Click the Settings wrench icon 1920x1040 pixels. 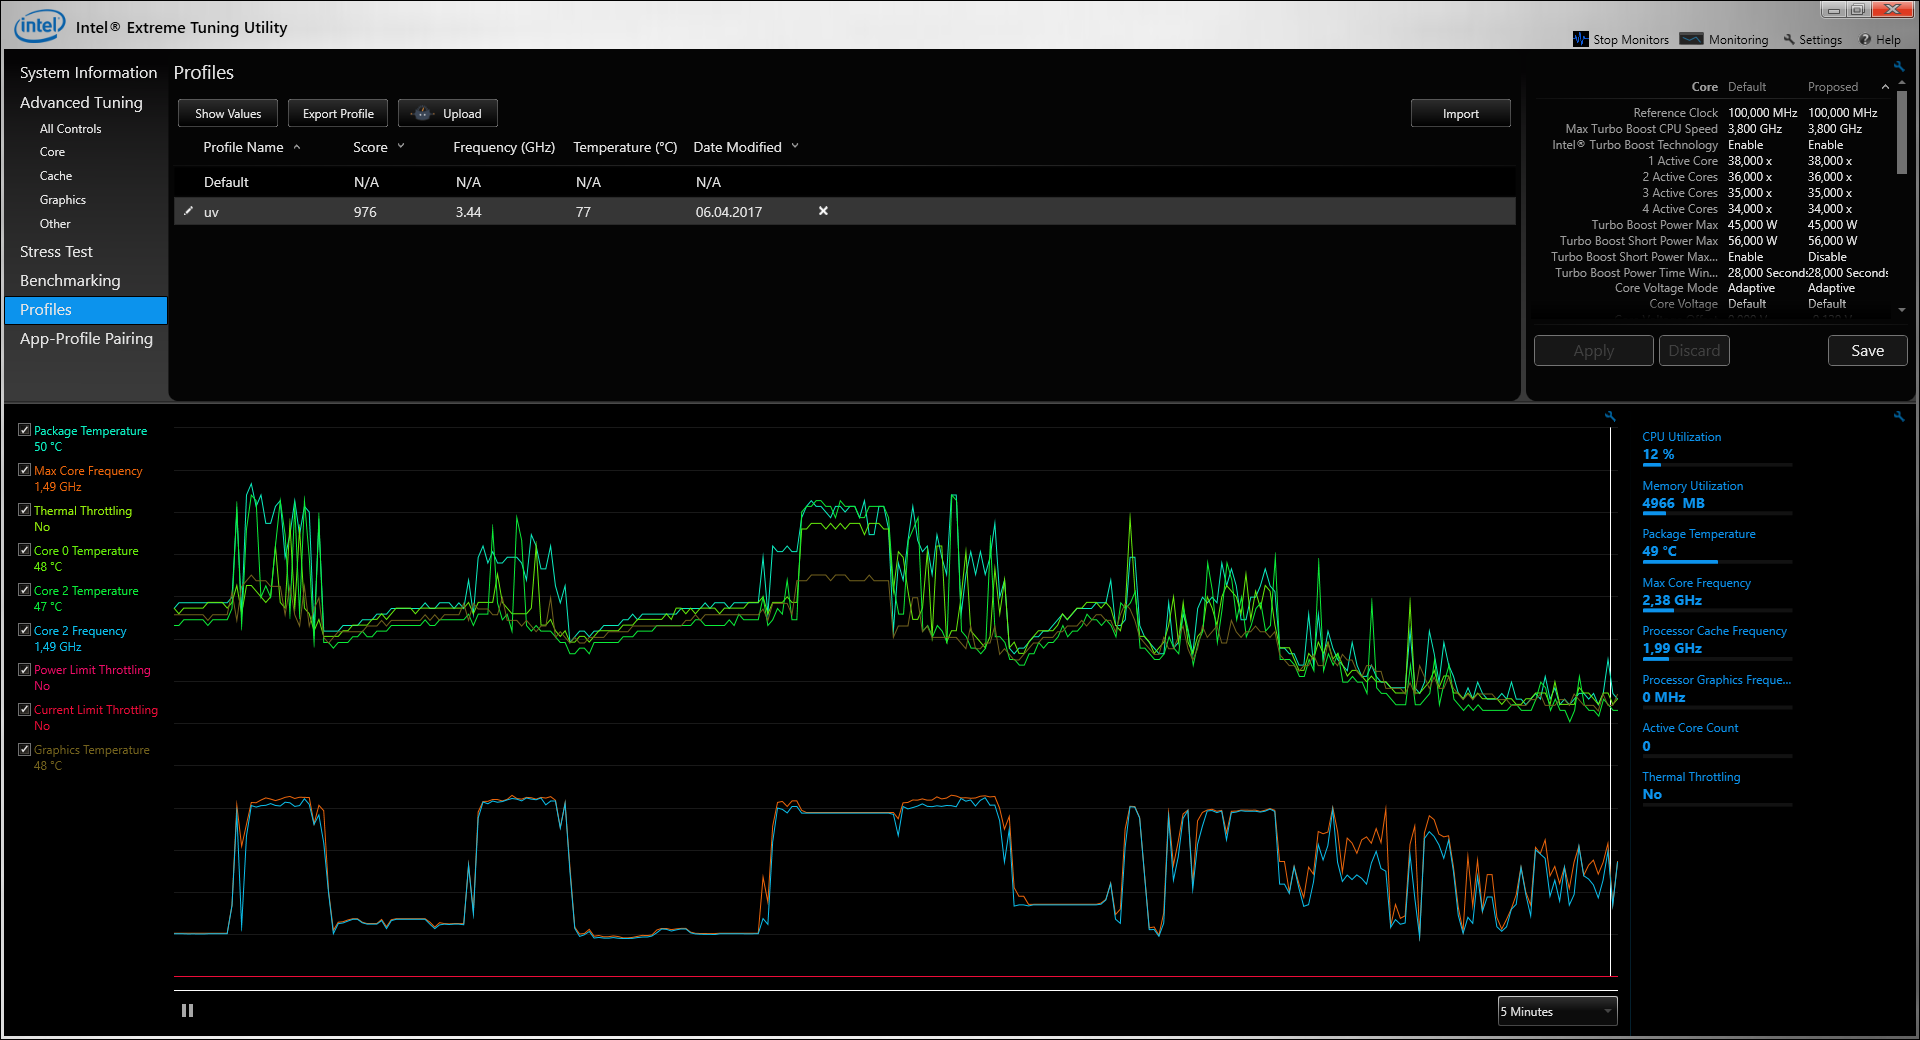pyautogui.click(x=1789, y=40)
